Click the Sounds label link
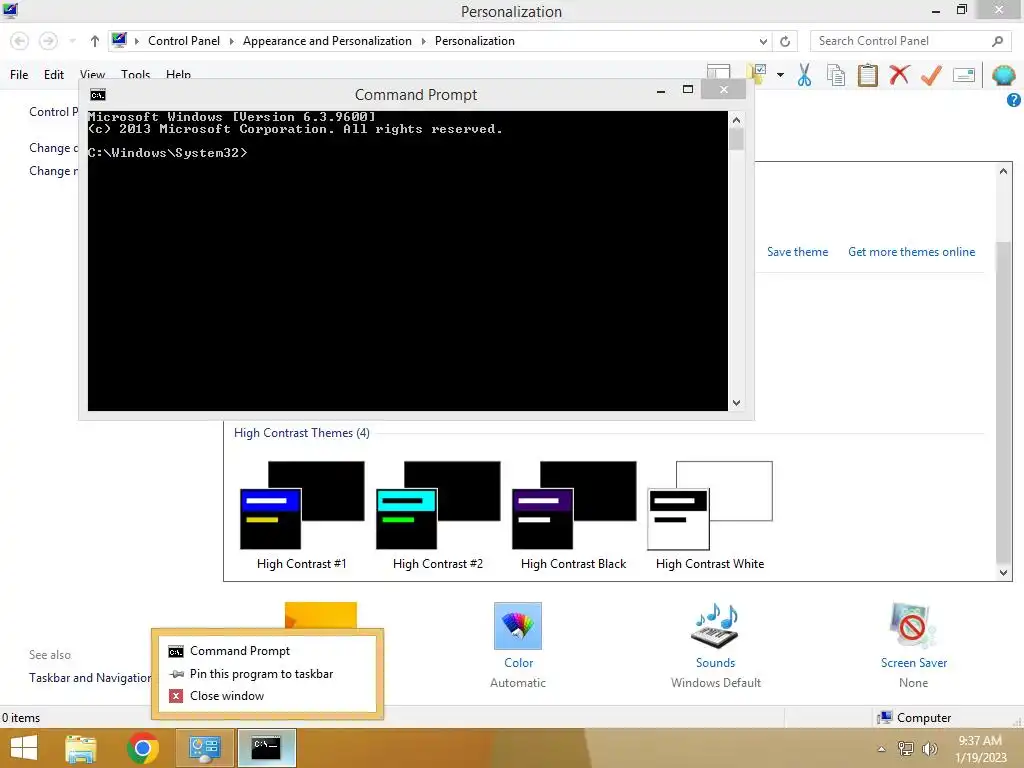 tap(715, 663)
